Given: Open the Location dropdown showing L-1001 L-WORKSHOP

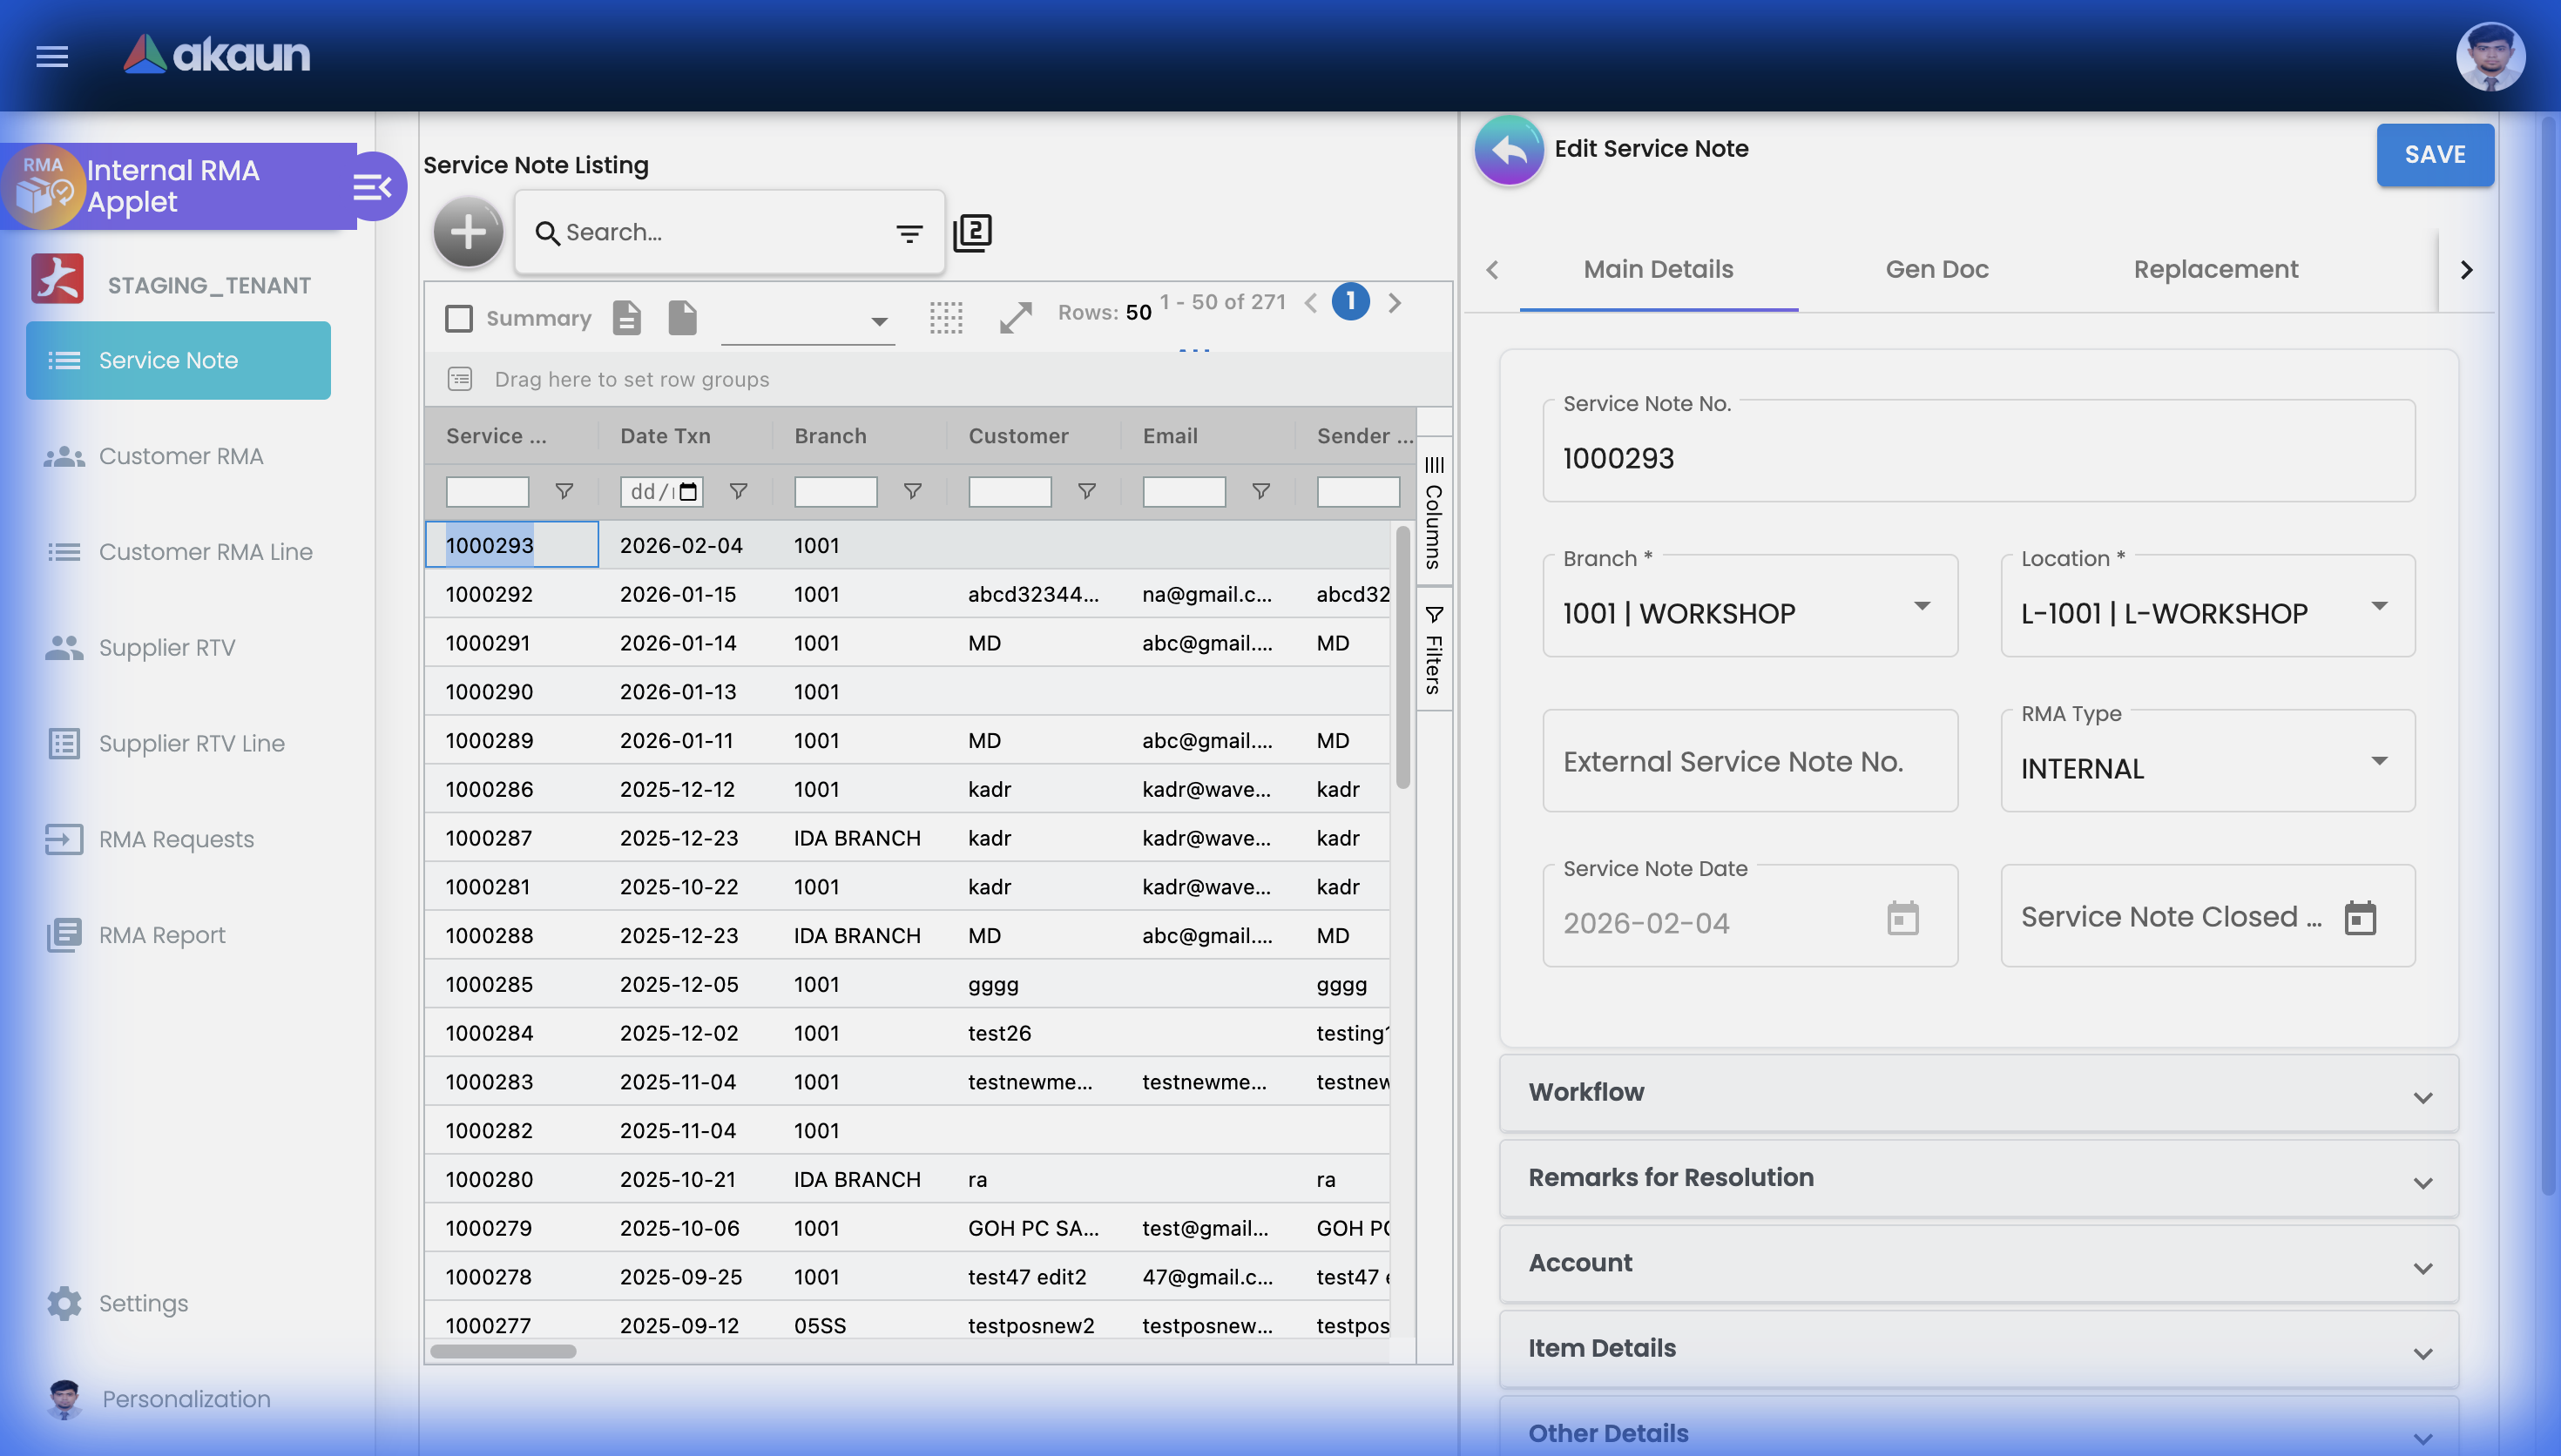Looking at the screenshot, I should [2380, 606].
